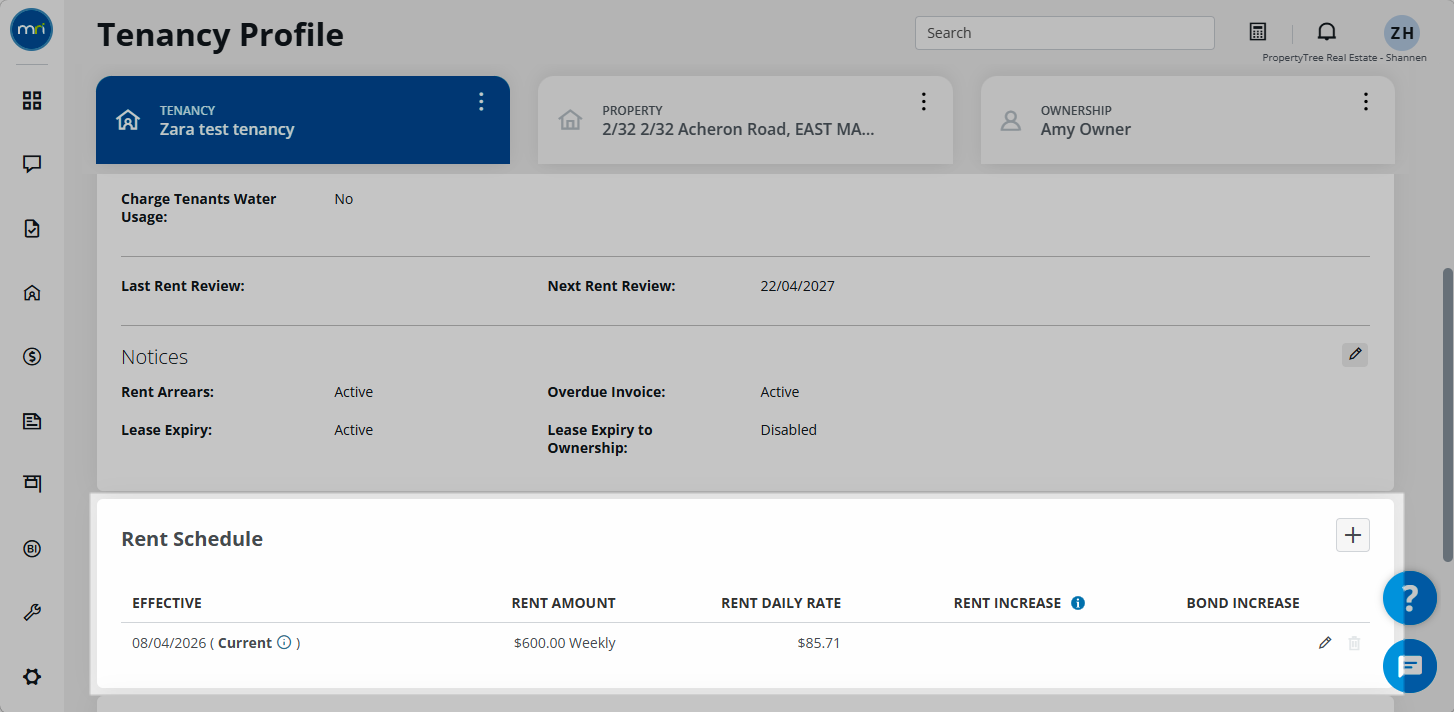Open the messages chat icon in sidebar

point(32,164)
